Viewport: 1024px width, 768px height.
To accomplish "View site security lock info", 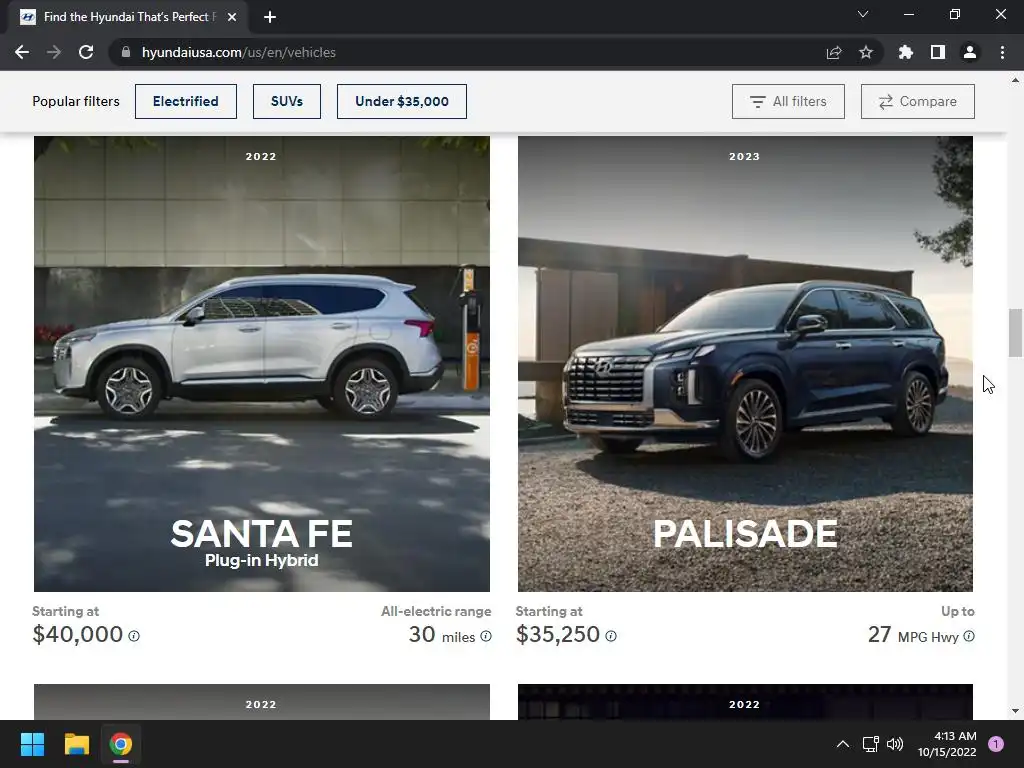I will tap(126, 52).
